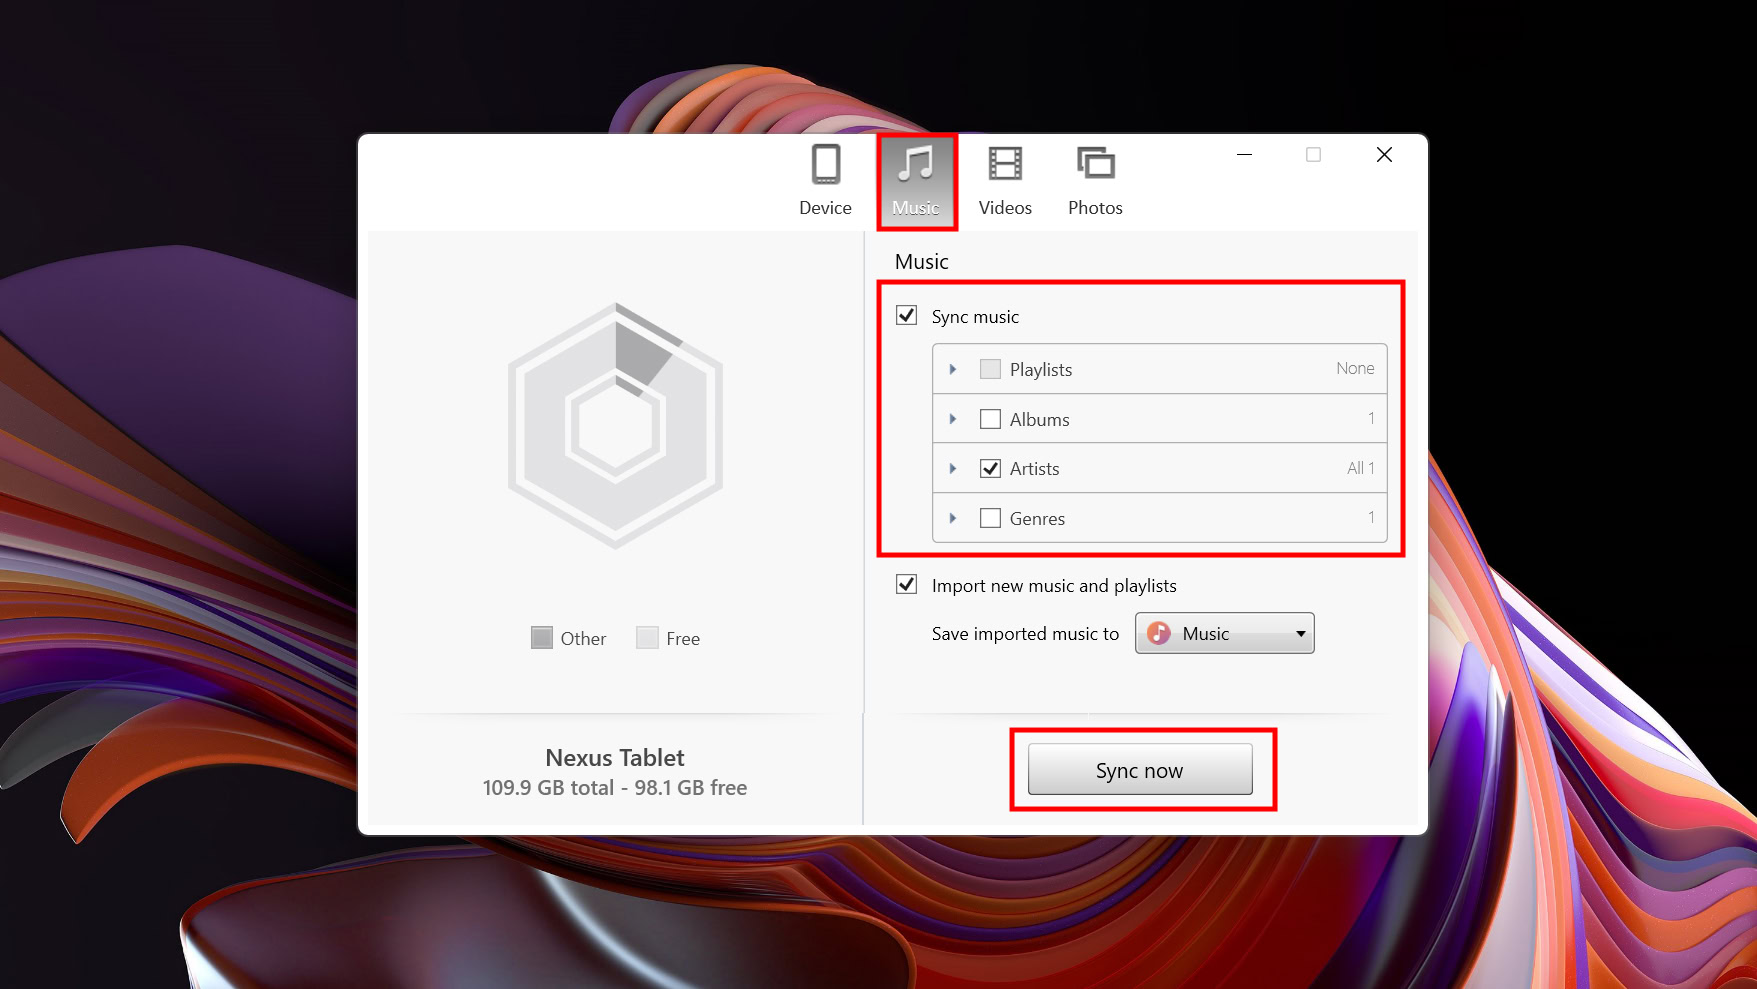
Task: Click the Free storage legend swatch
Action: pyautogui.click(x=647, y=638)
